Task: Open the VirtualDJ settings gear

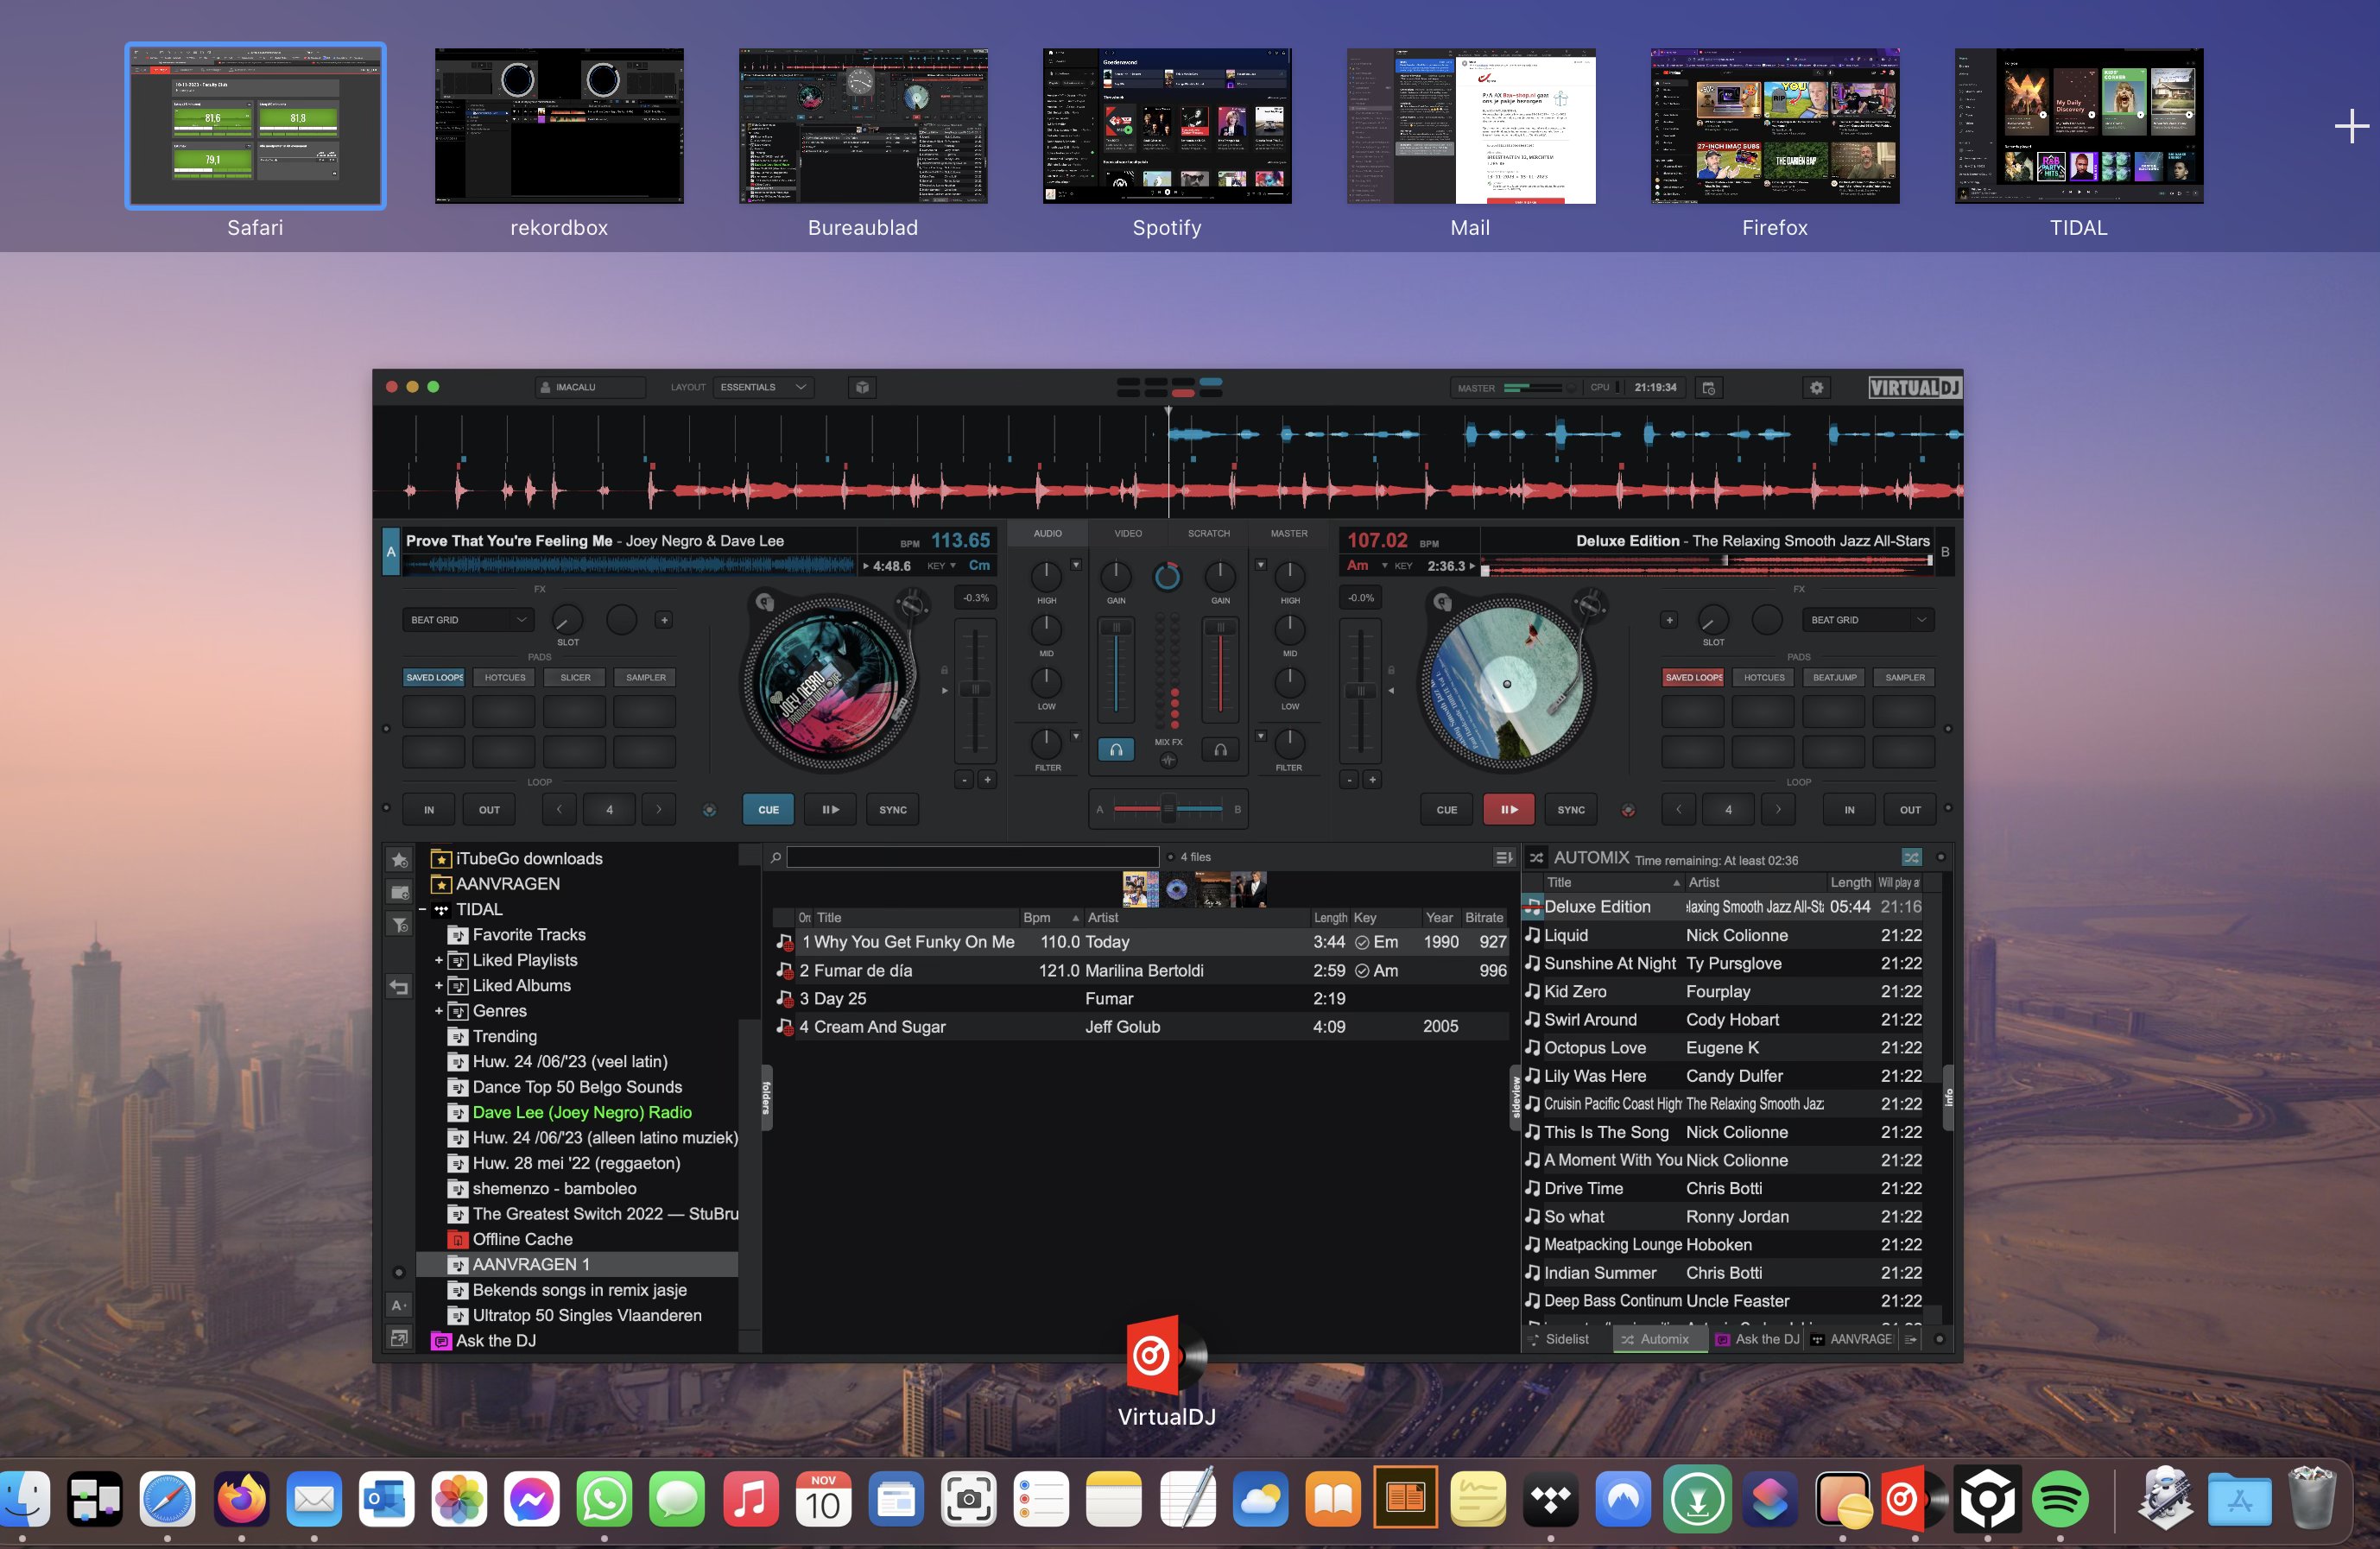Action: coord(1816,388)
